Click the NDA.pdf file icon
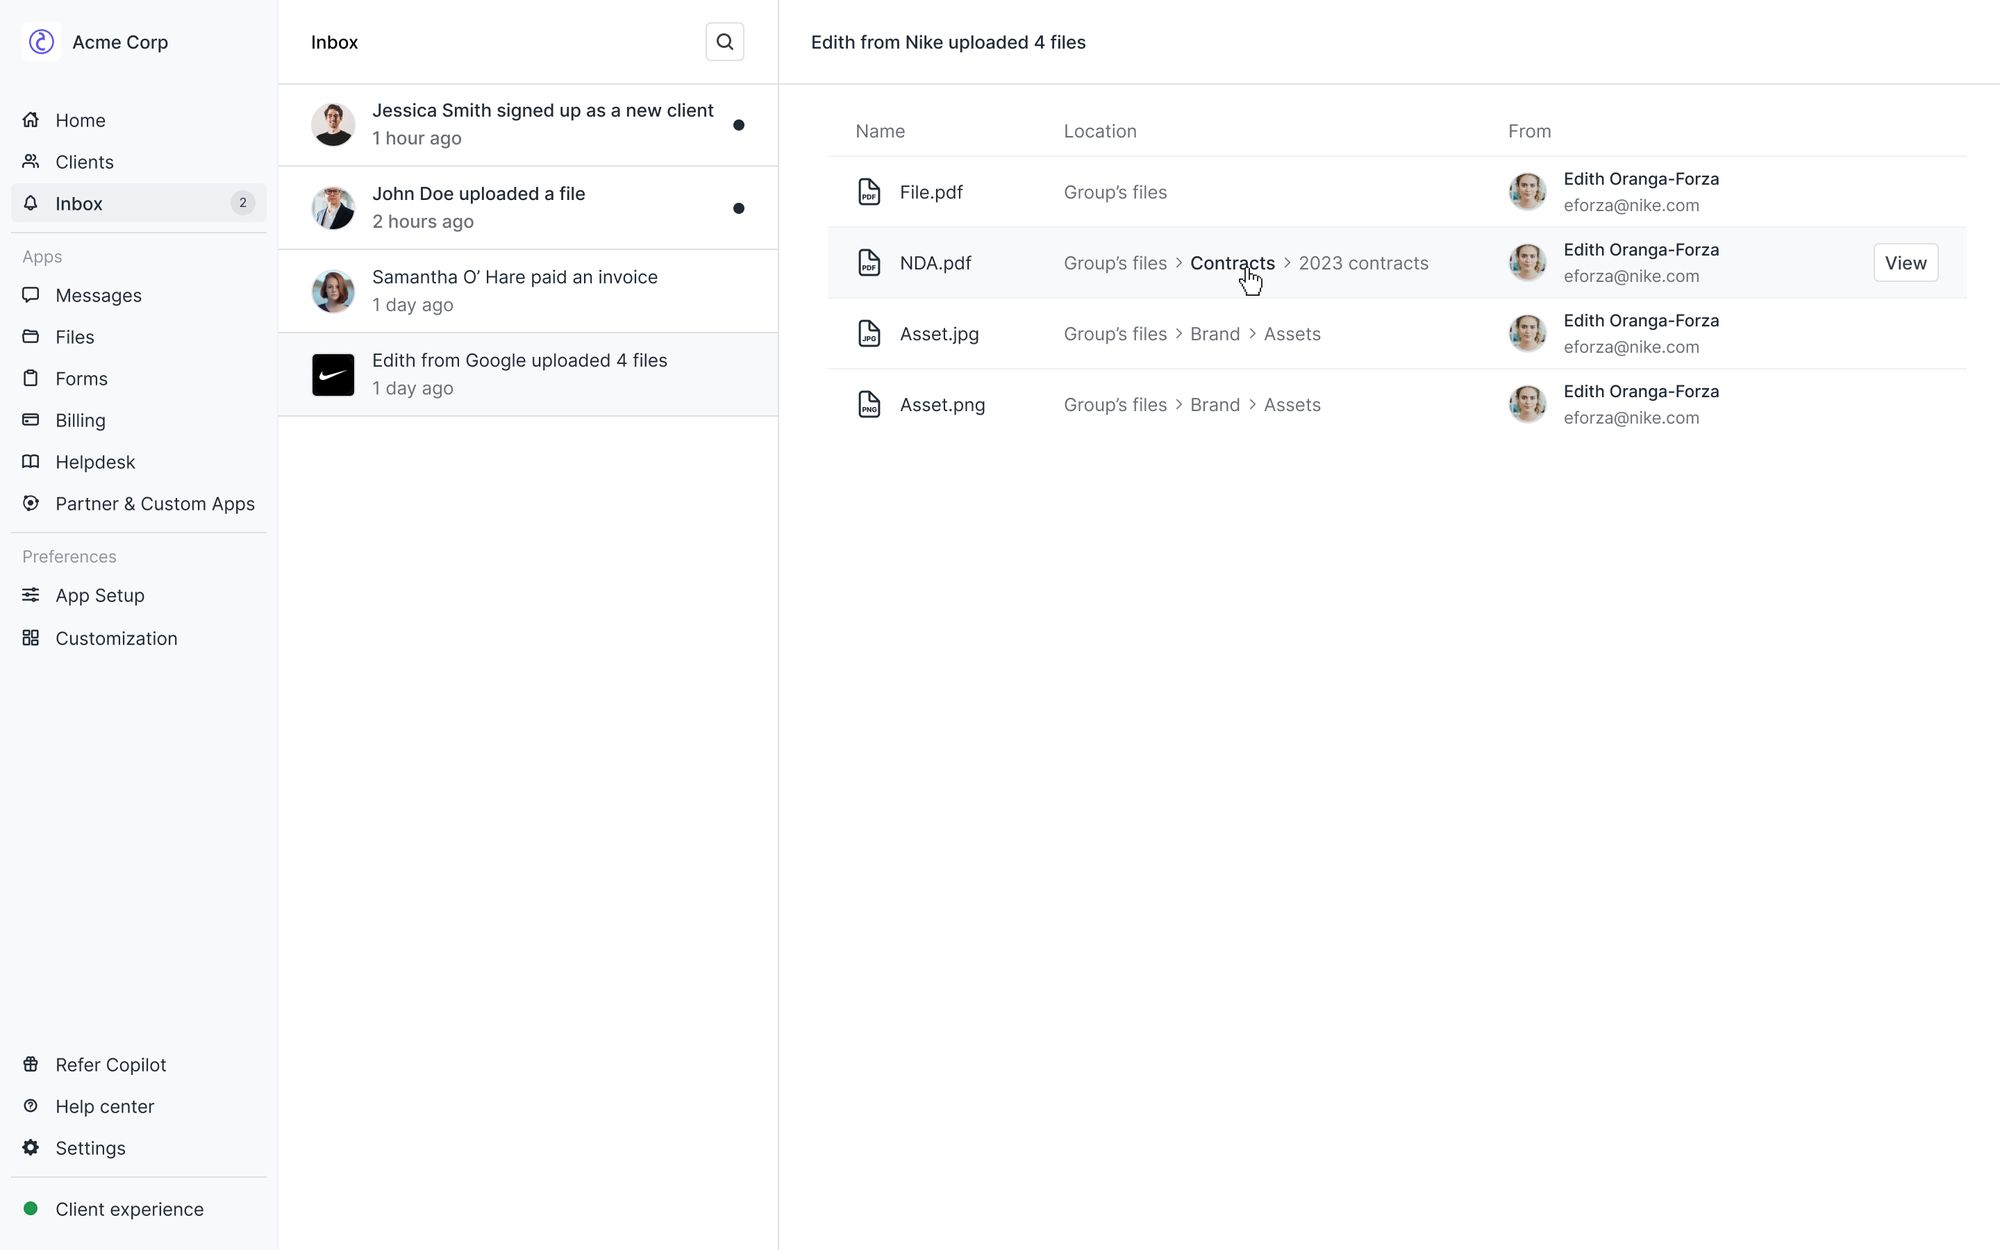 coord(869,263)
